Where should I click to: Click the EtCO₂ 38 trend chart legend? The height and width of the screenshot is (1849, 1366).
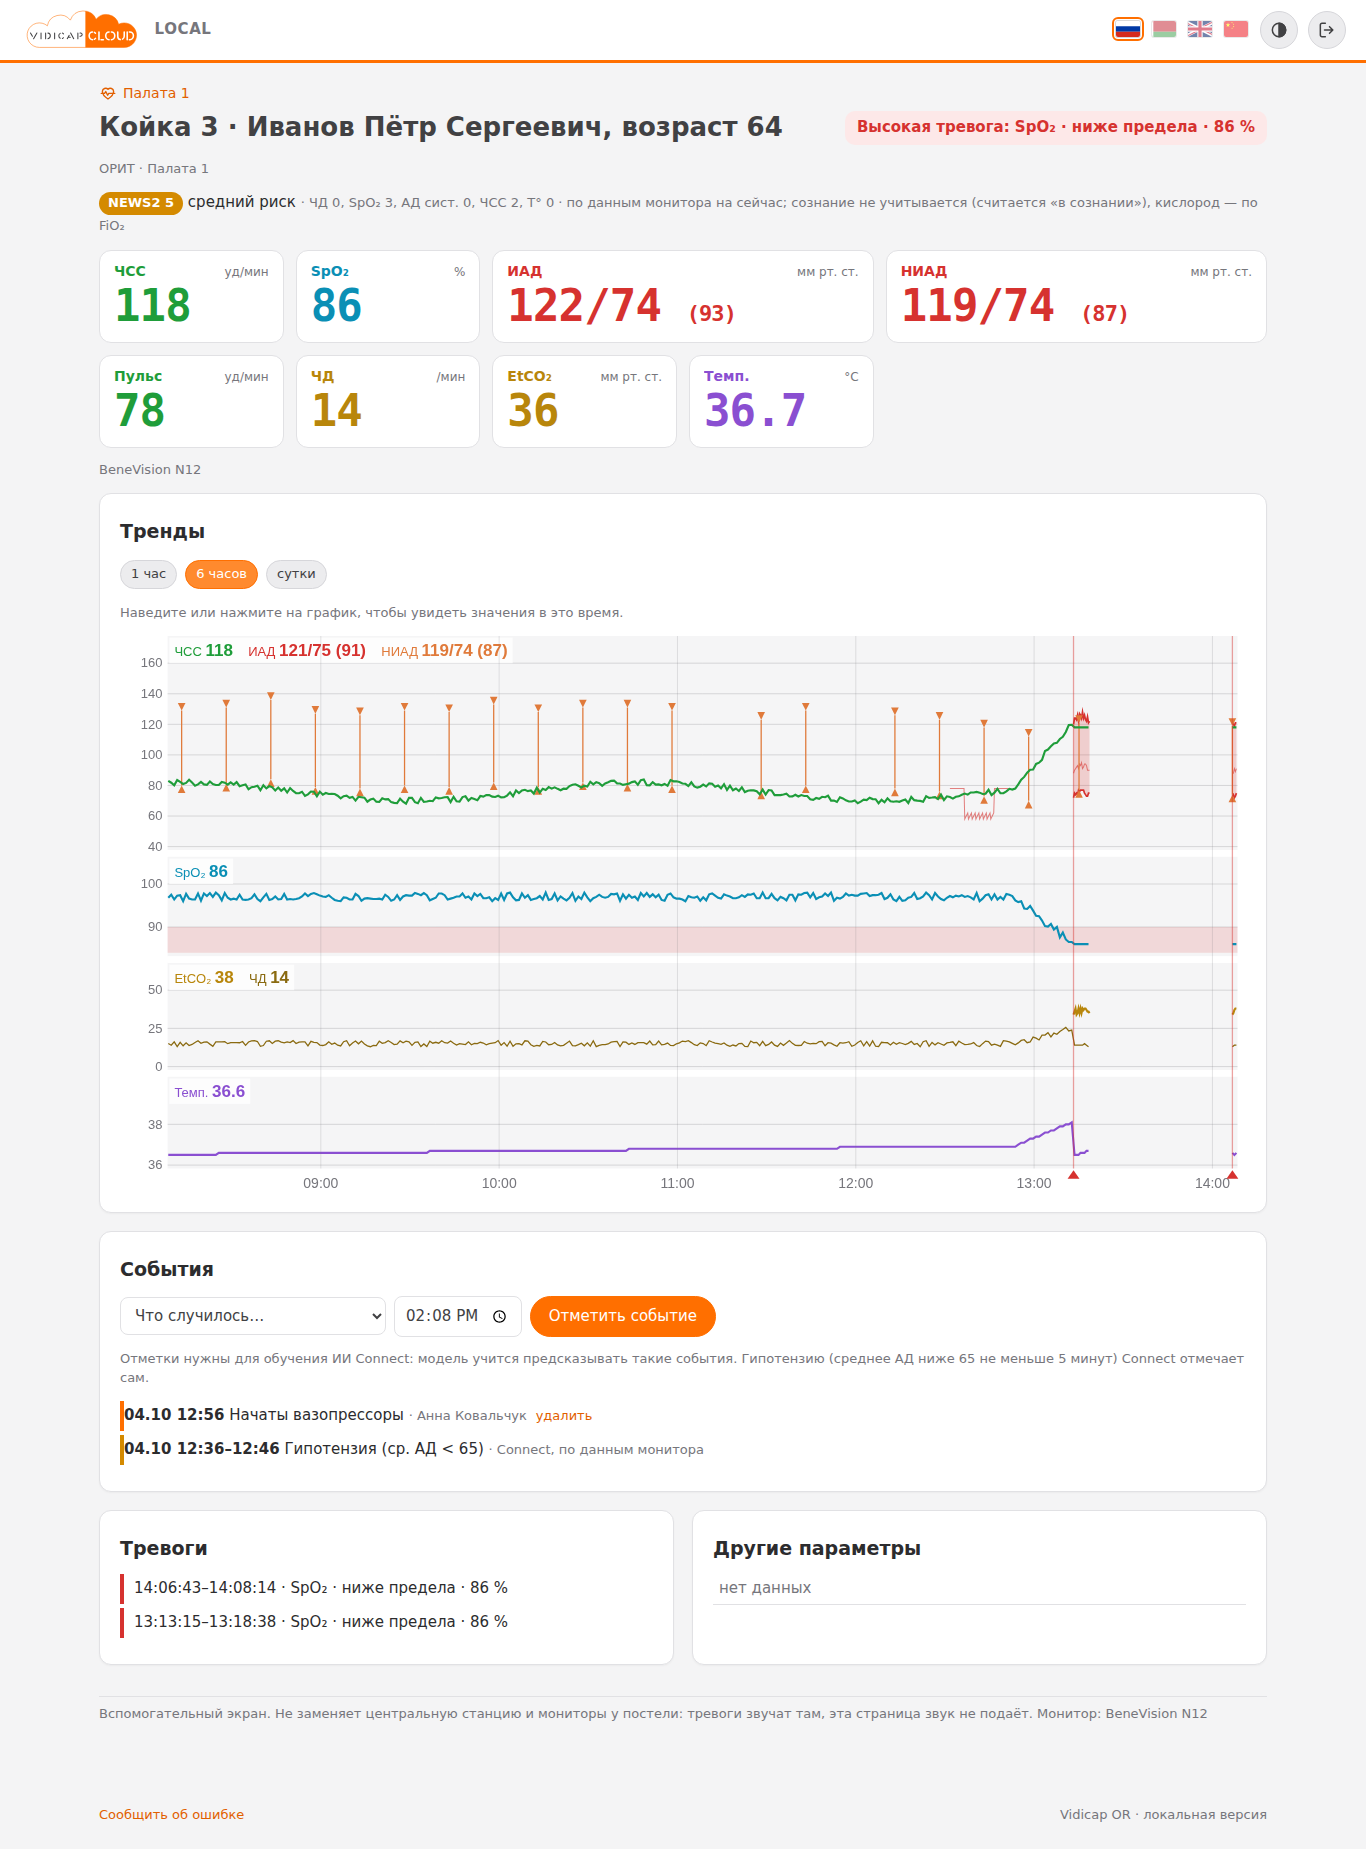point(204,978)
